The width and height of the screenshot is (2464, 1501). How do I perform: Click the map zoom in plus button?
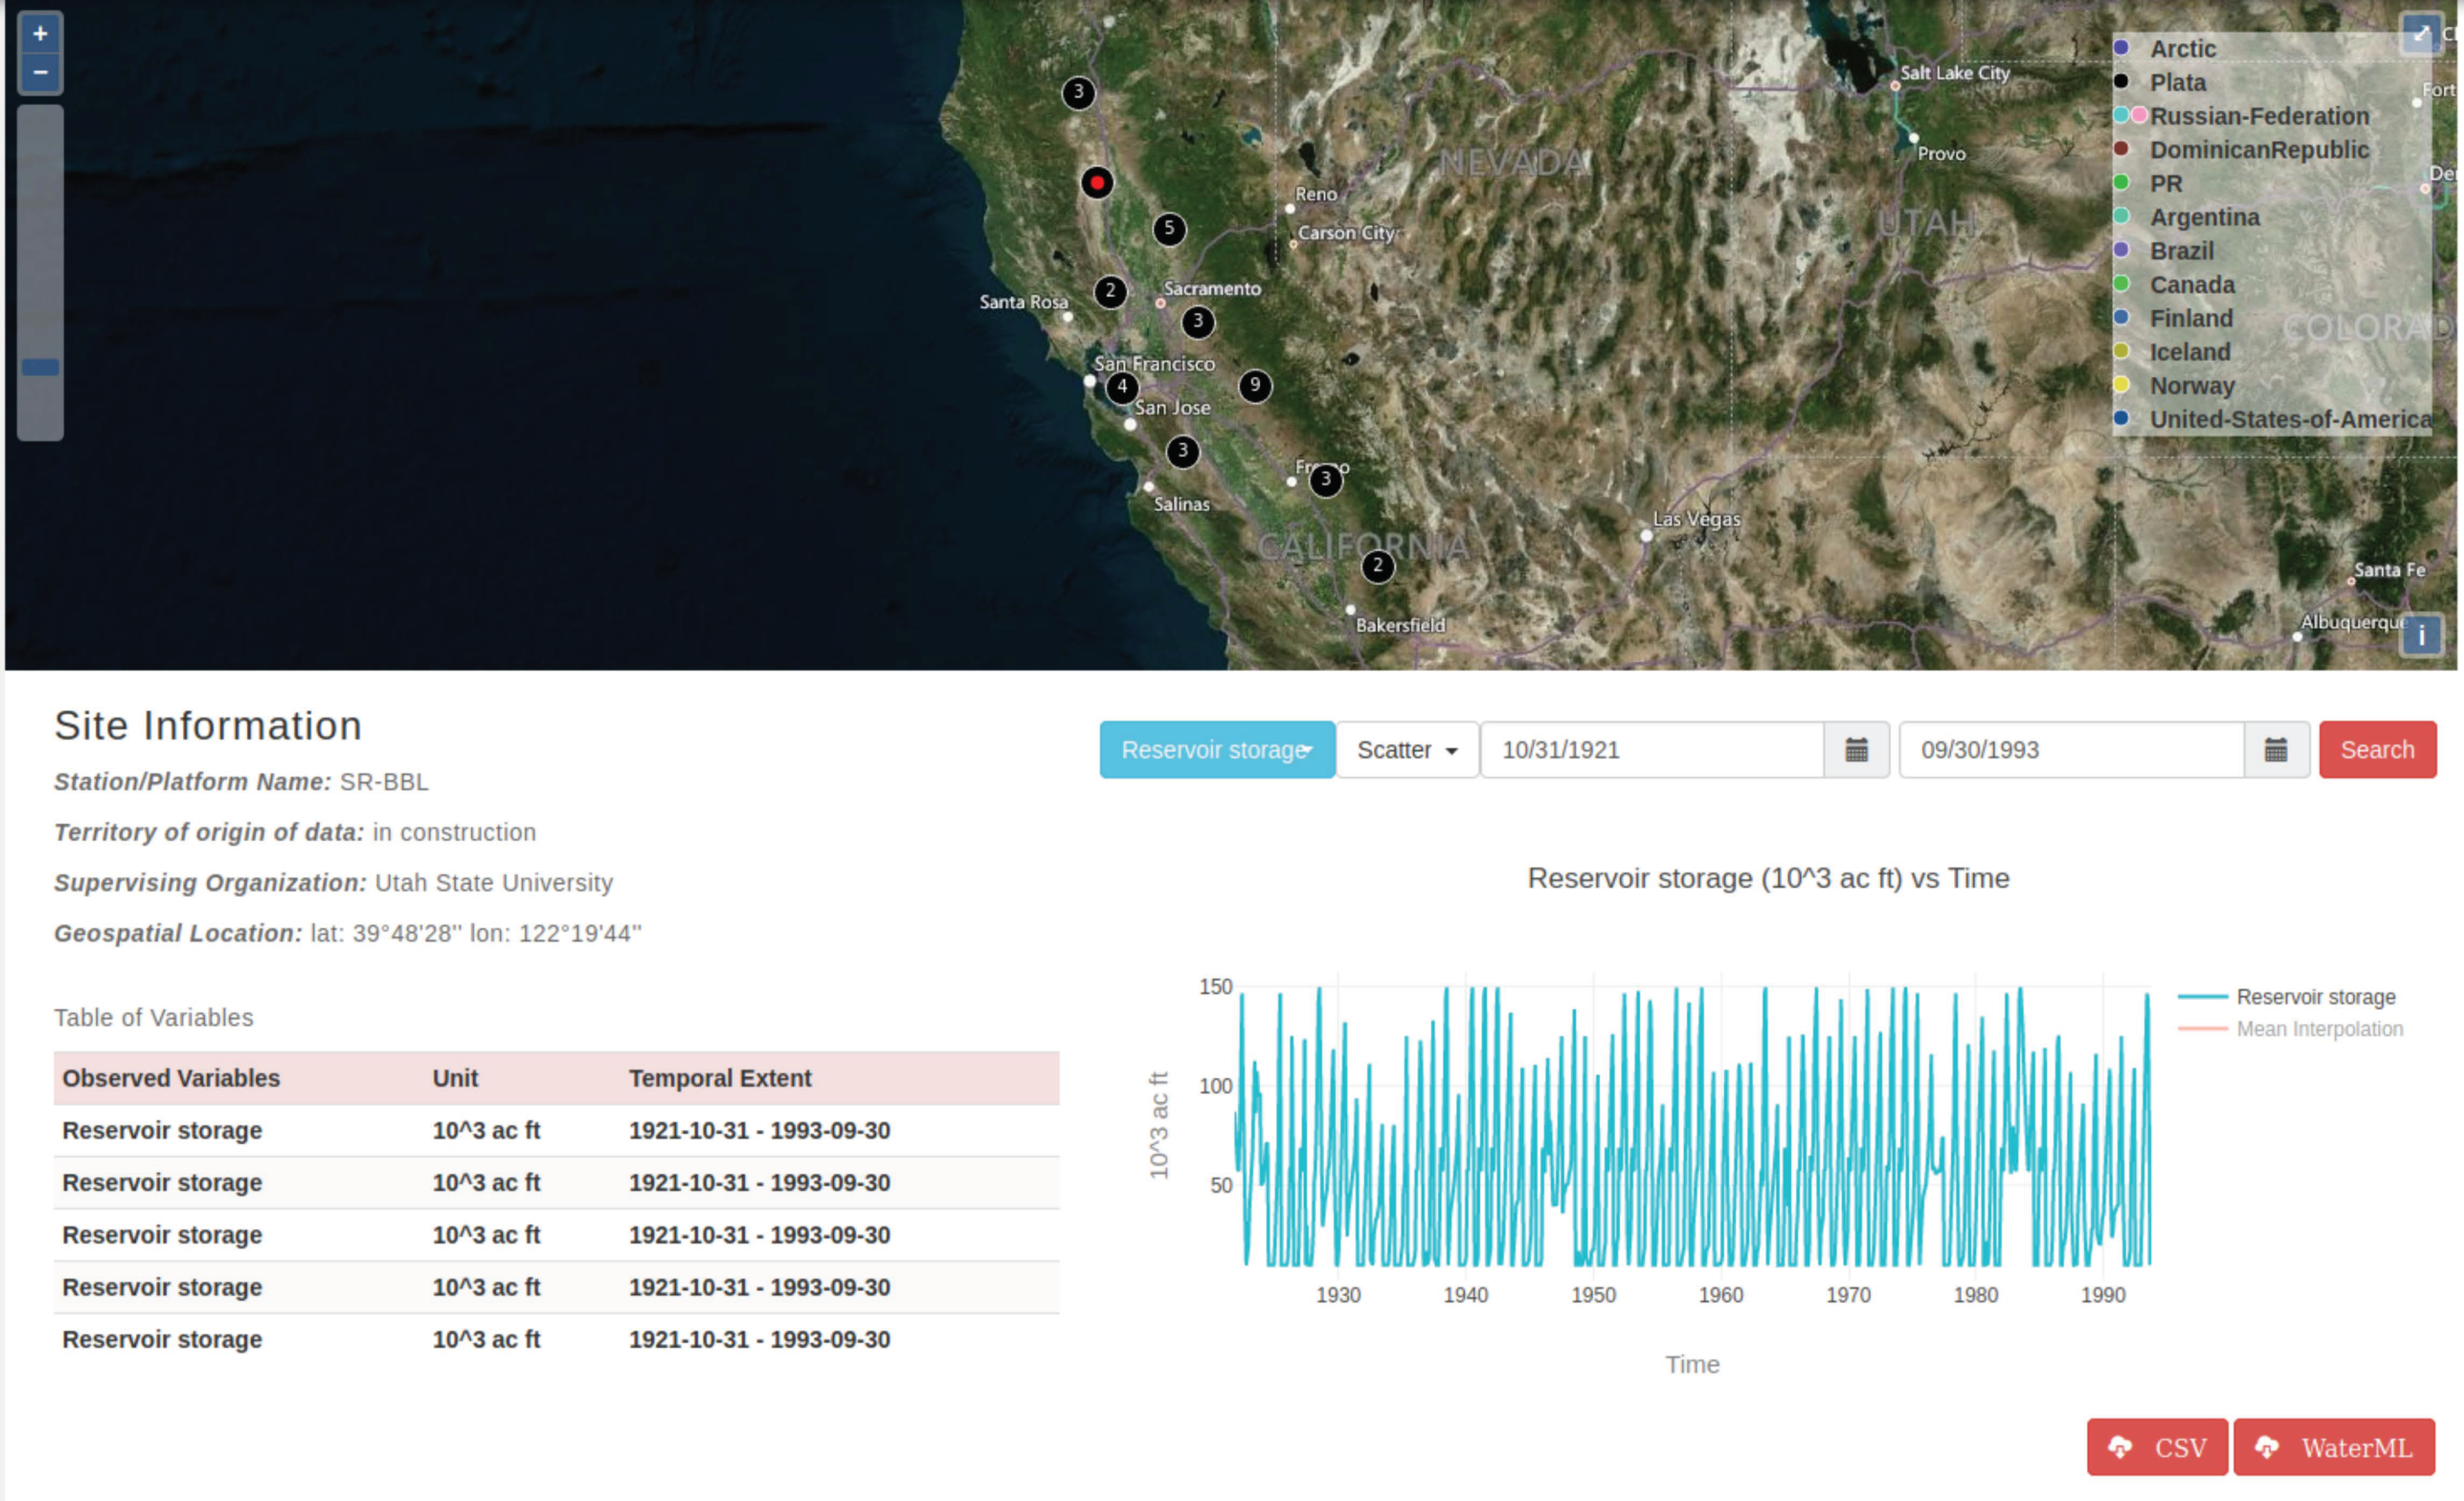(x=40, y=34)
